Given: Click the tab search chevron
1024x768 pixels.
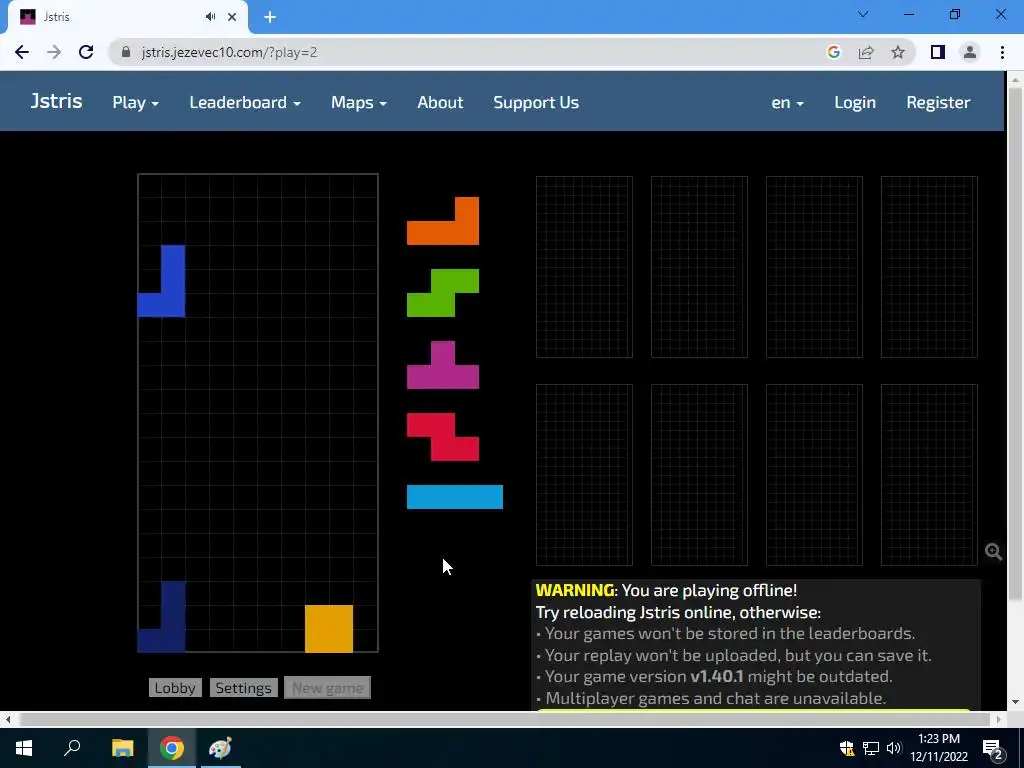Looking at the screenshot, I should 863,14.
